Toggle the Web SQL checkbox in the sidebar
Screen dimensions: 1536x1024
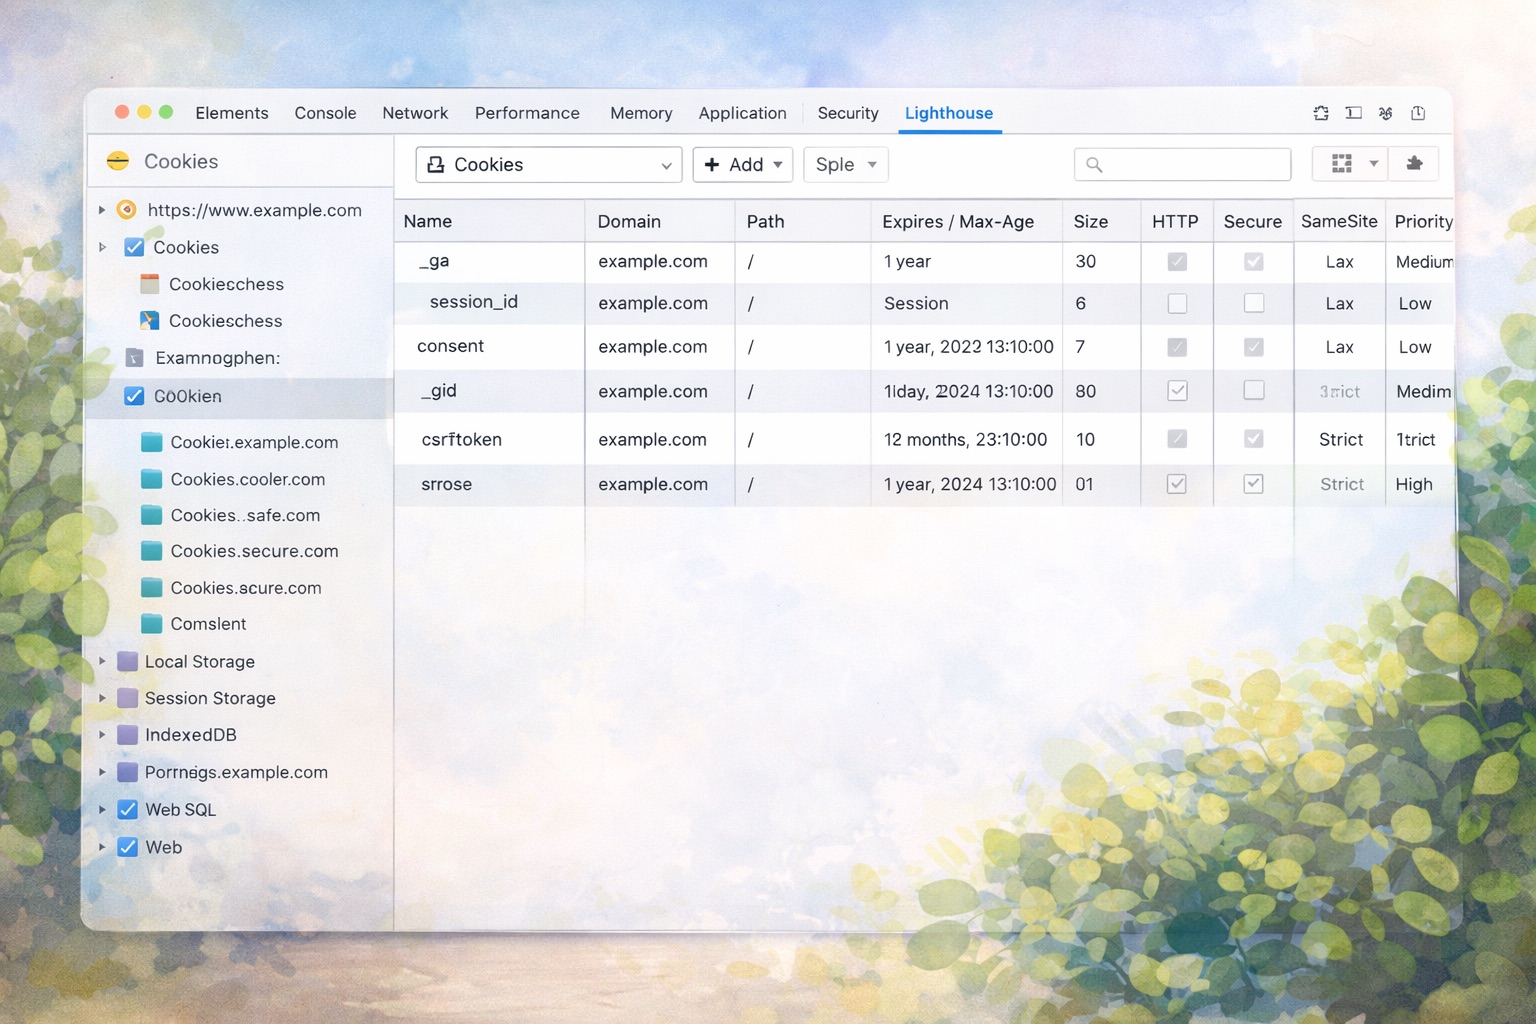[x=127, y=809]
